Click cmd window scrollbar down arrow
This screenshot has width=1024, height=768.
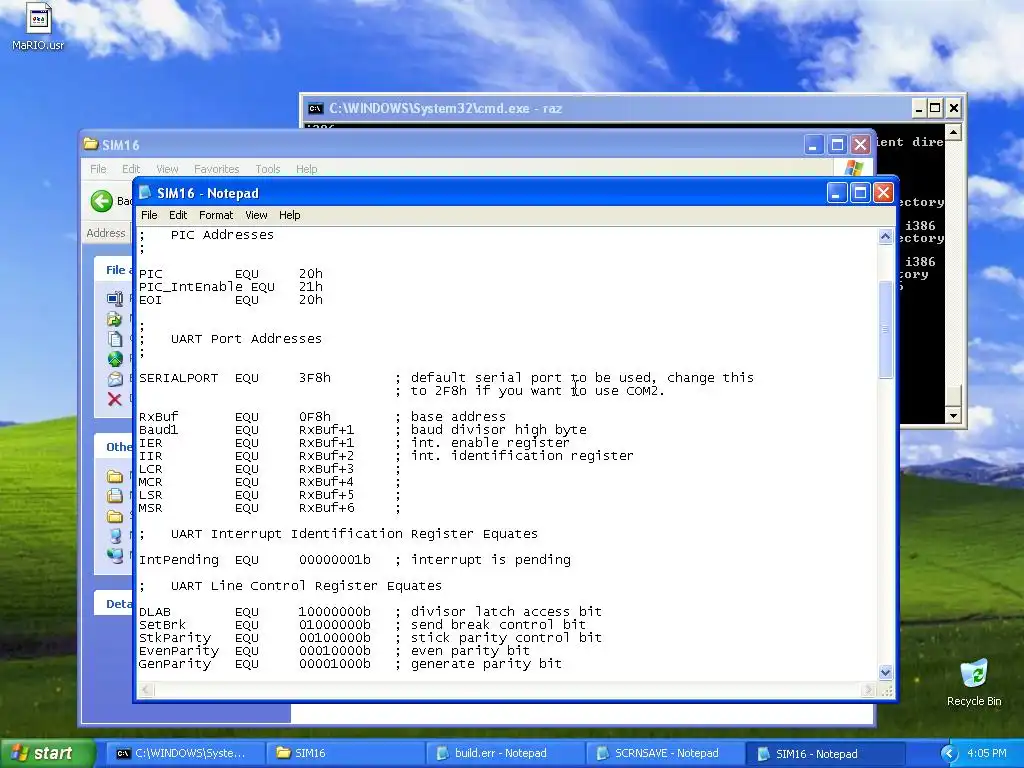[953, 415]
